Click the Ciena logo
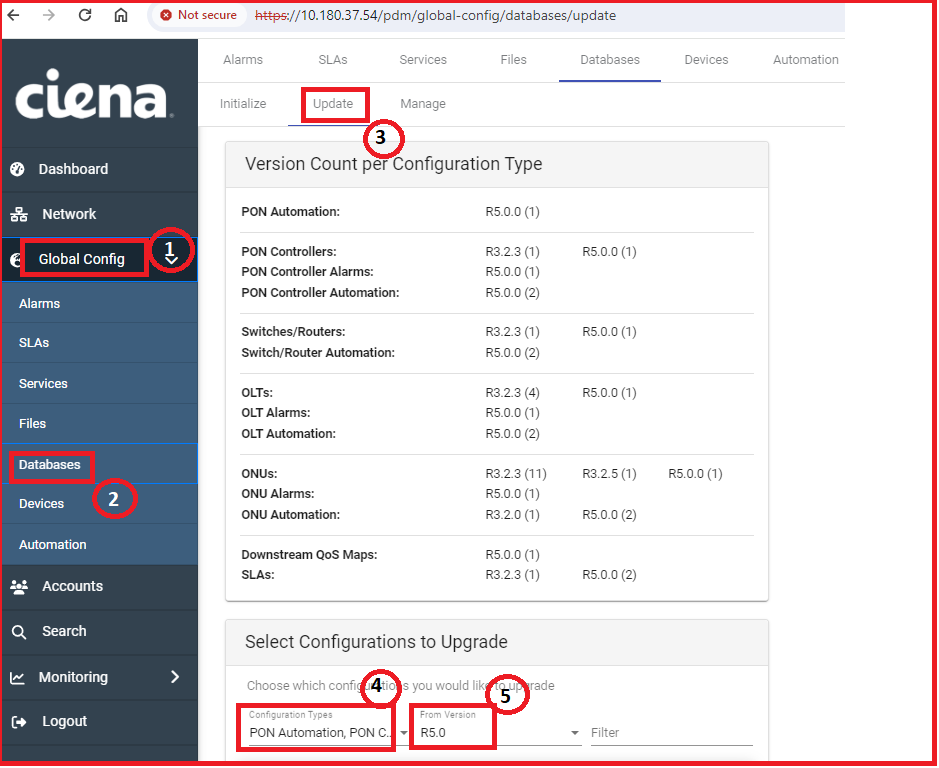 pos(95,93)
